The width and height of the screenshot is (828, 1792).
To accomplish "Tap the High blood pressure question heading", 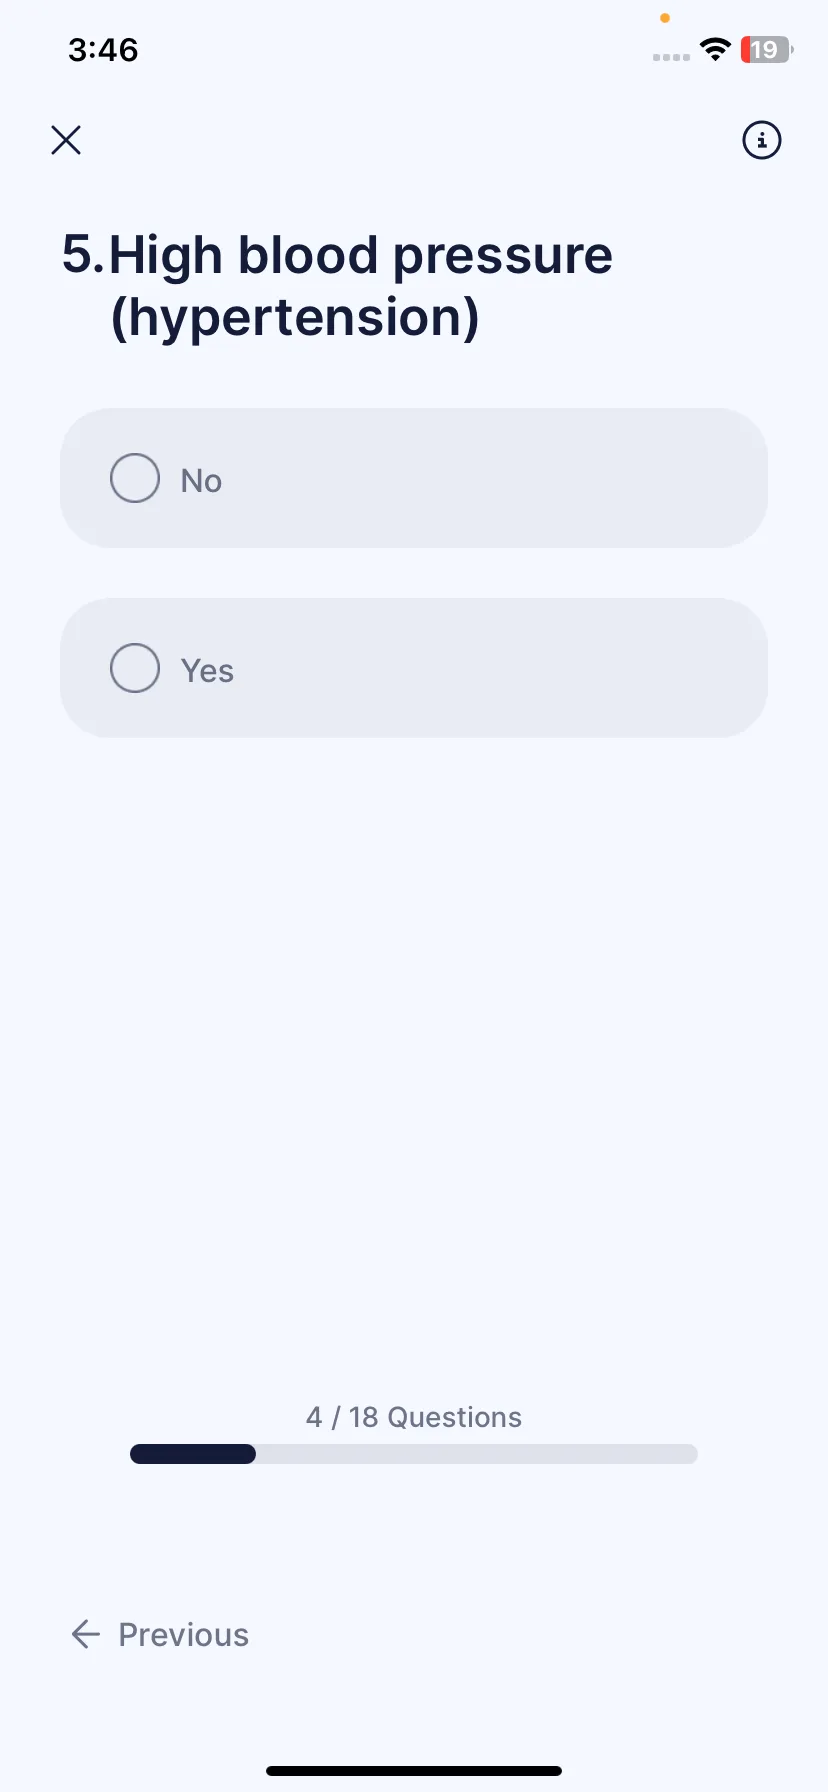I will [x=337, y=286].
